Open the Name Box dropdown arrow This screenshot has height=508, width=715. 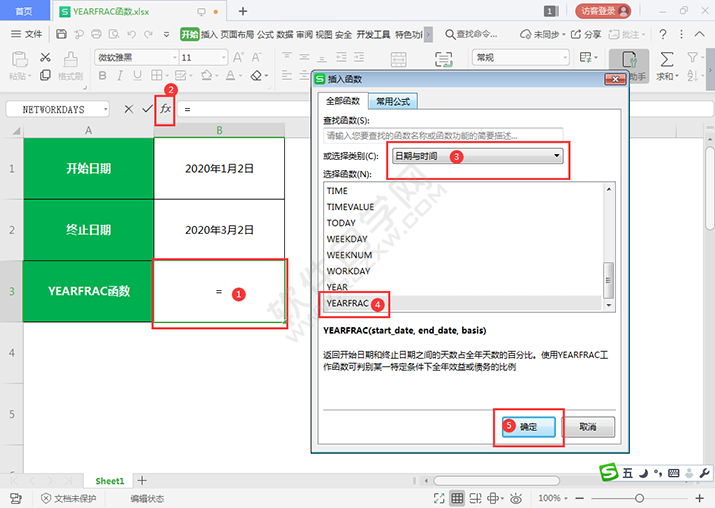click(105, 109)
